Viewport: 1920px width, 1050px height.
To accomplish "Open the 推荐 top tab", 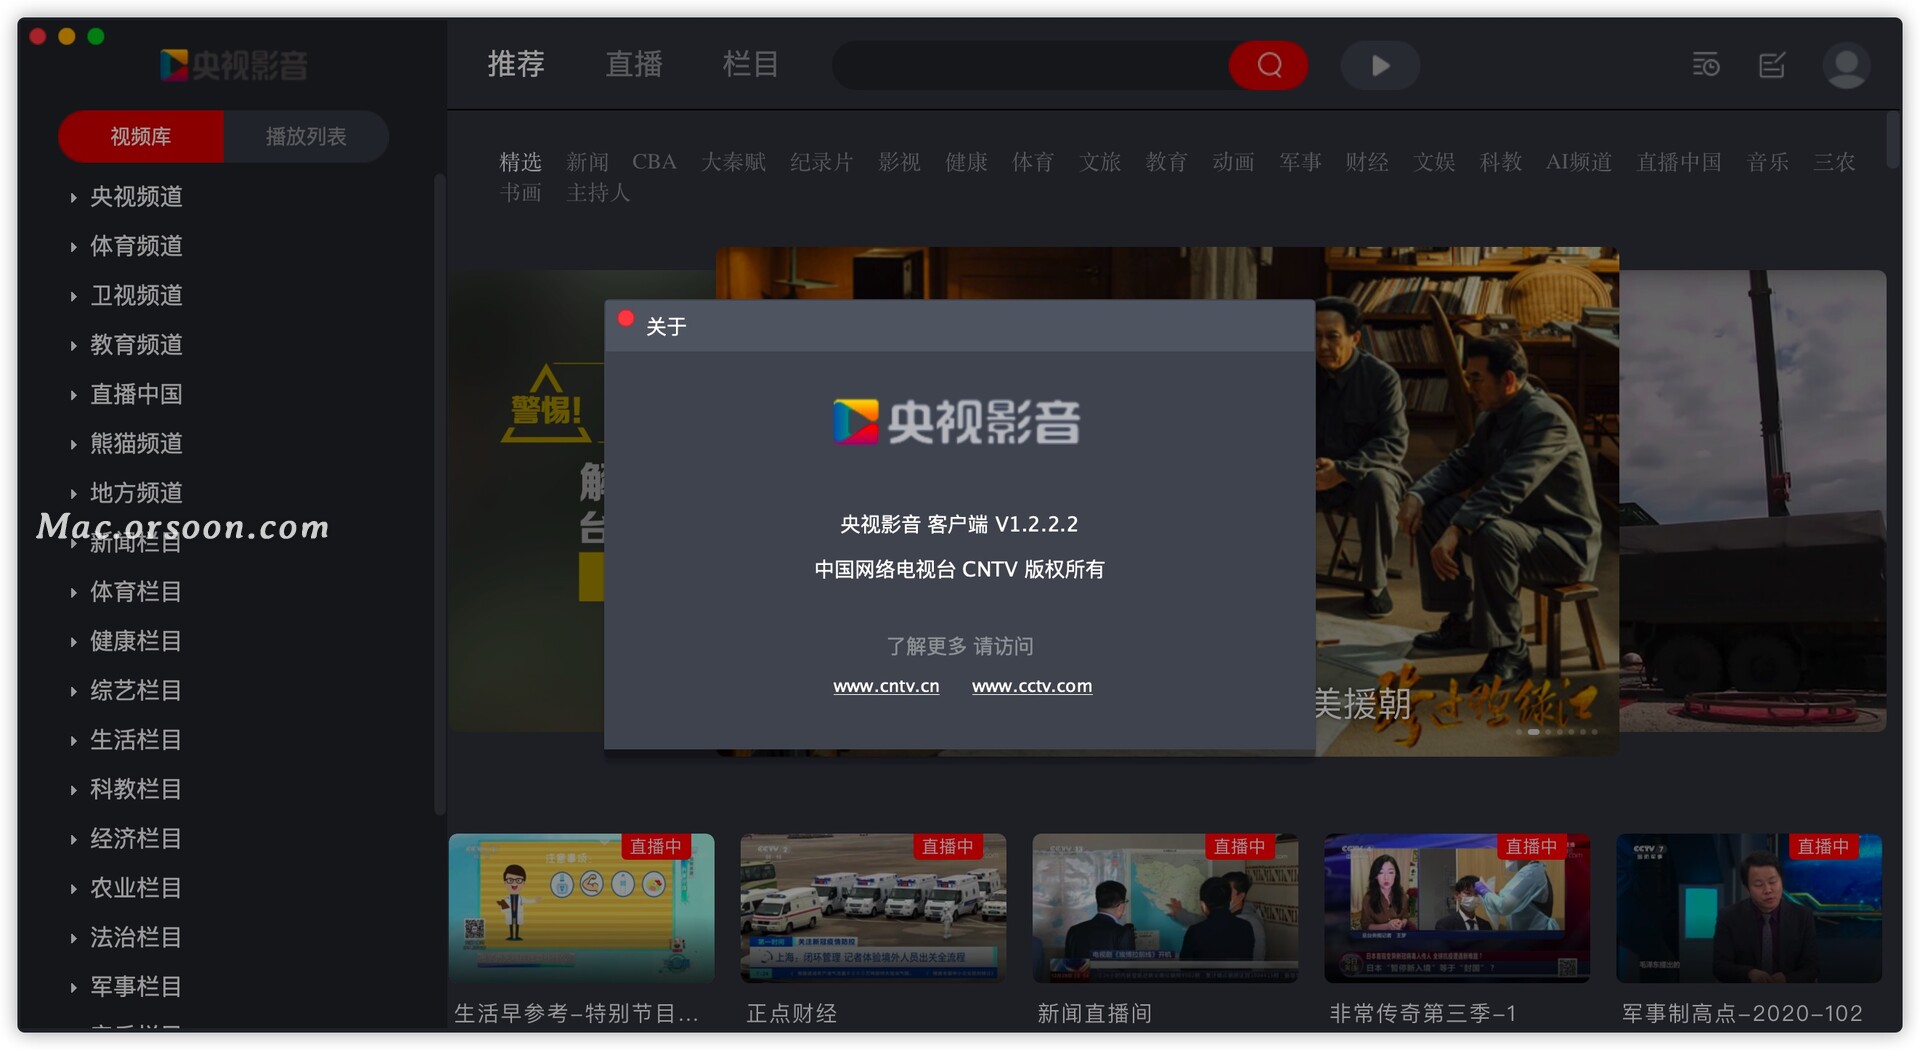I will [516, 64].
